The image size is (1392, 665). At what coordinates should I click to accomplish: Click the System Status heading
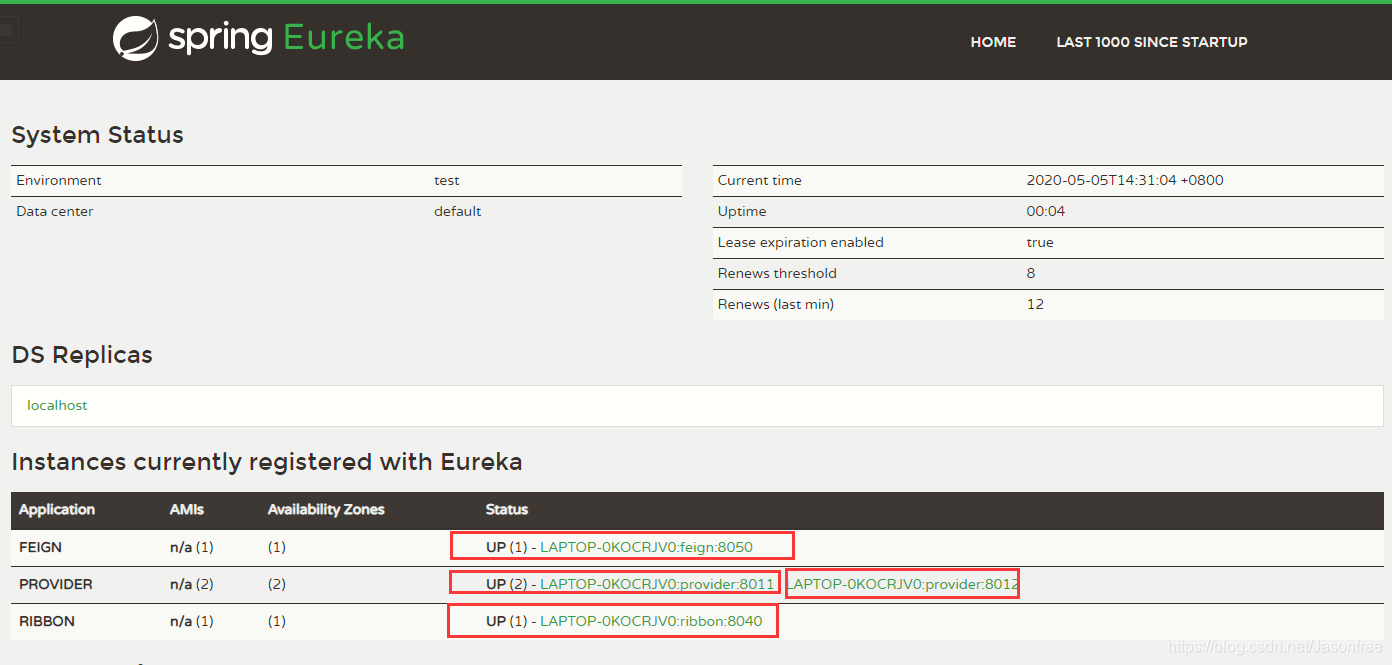click(x=97, y=135)
